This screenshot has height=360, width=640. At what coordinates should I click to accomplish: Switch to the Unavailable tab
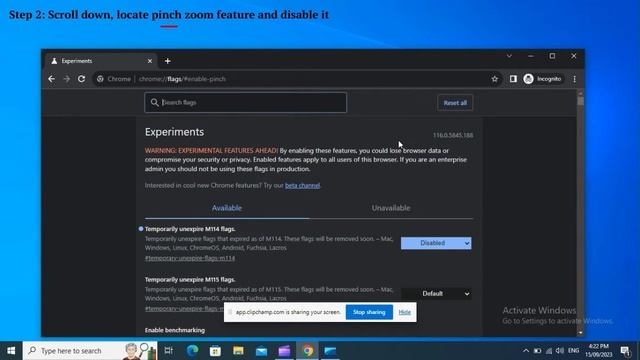[x=391, y=208]
